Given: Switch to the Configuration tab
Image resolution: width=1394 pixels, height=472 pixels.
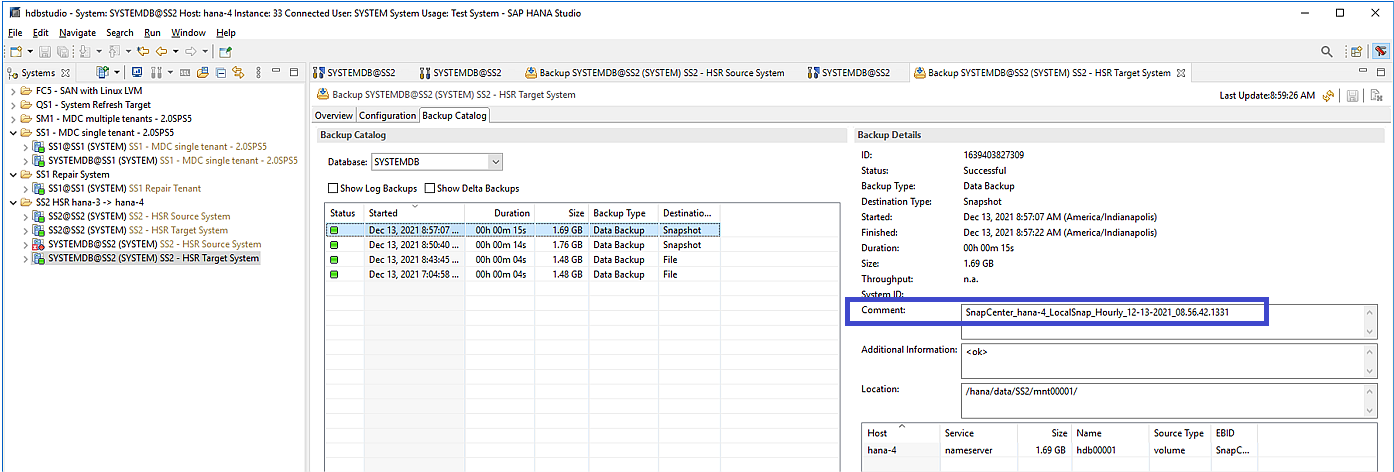Looking at the screenshot, I should [388, 116].
